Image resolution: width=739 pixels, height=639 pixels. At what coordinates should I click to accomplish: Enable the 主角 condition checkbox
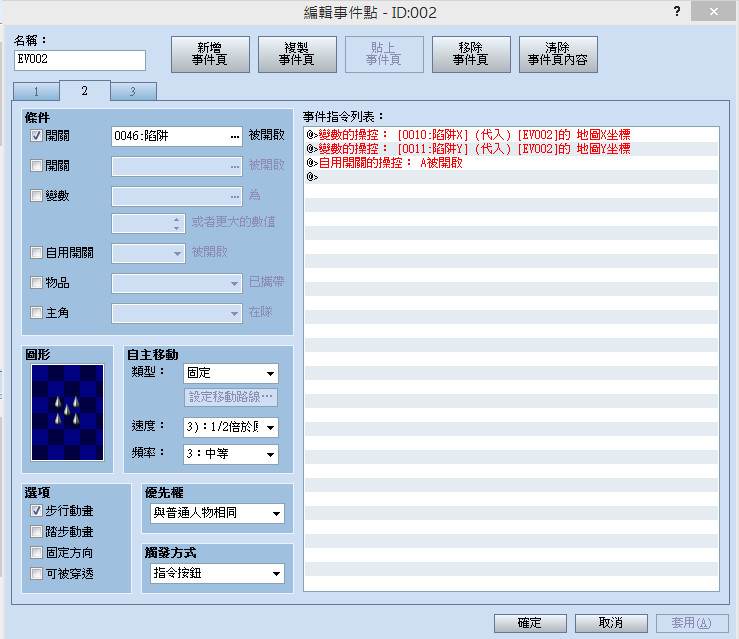click(x=36, y=312)
